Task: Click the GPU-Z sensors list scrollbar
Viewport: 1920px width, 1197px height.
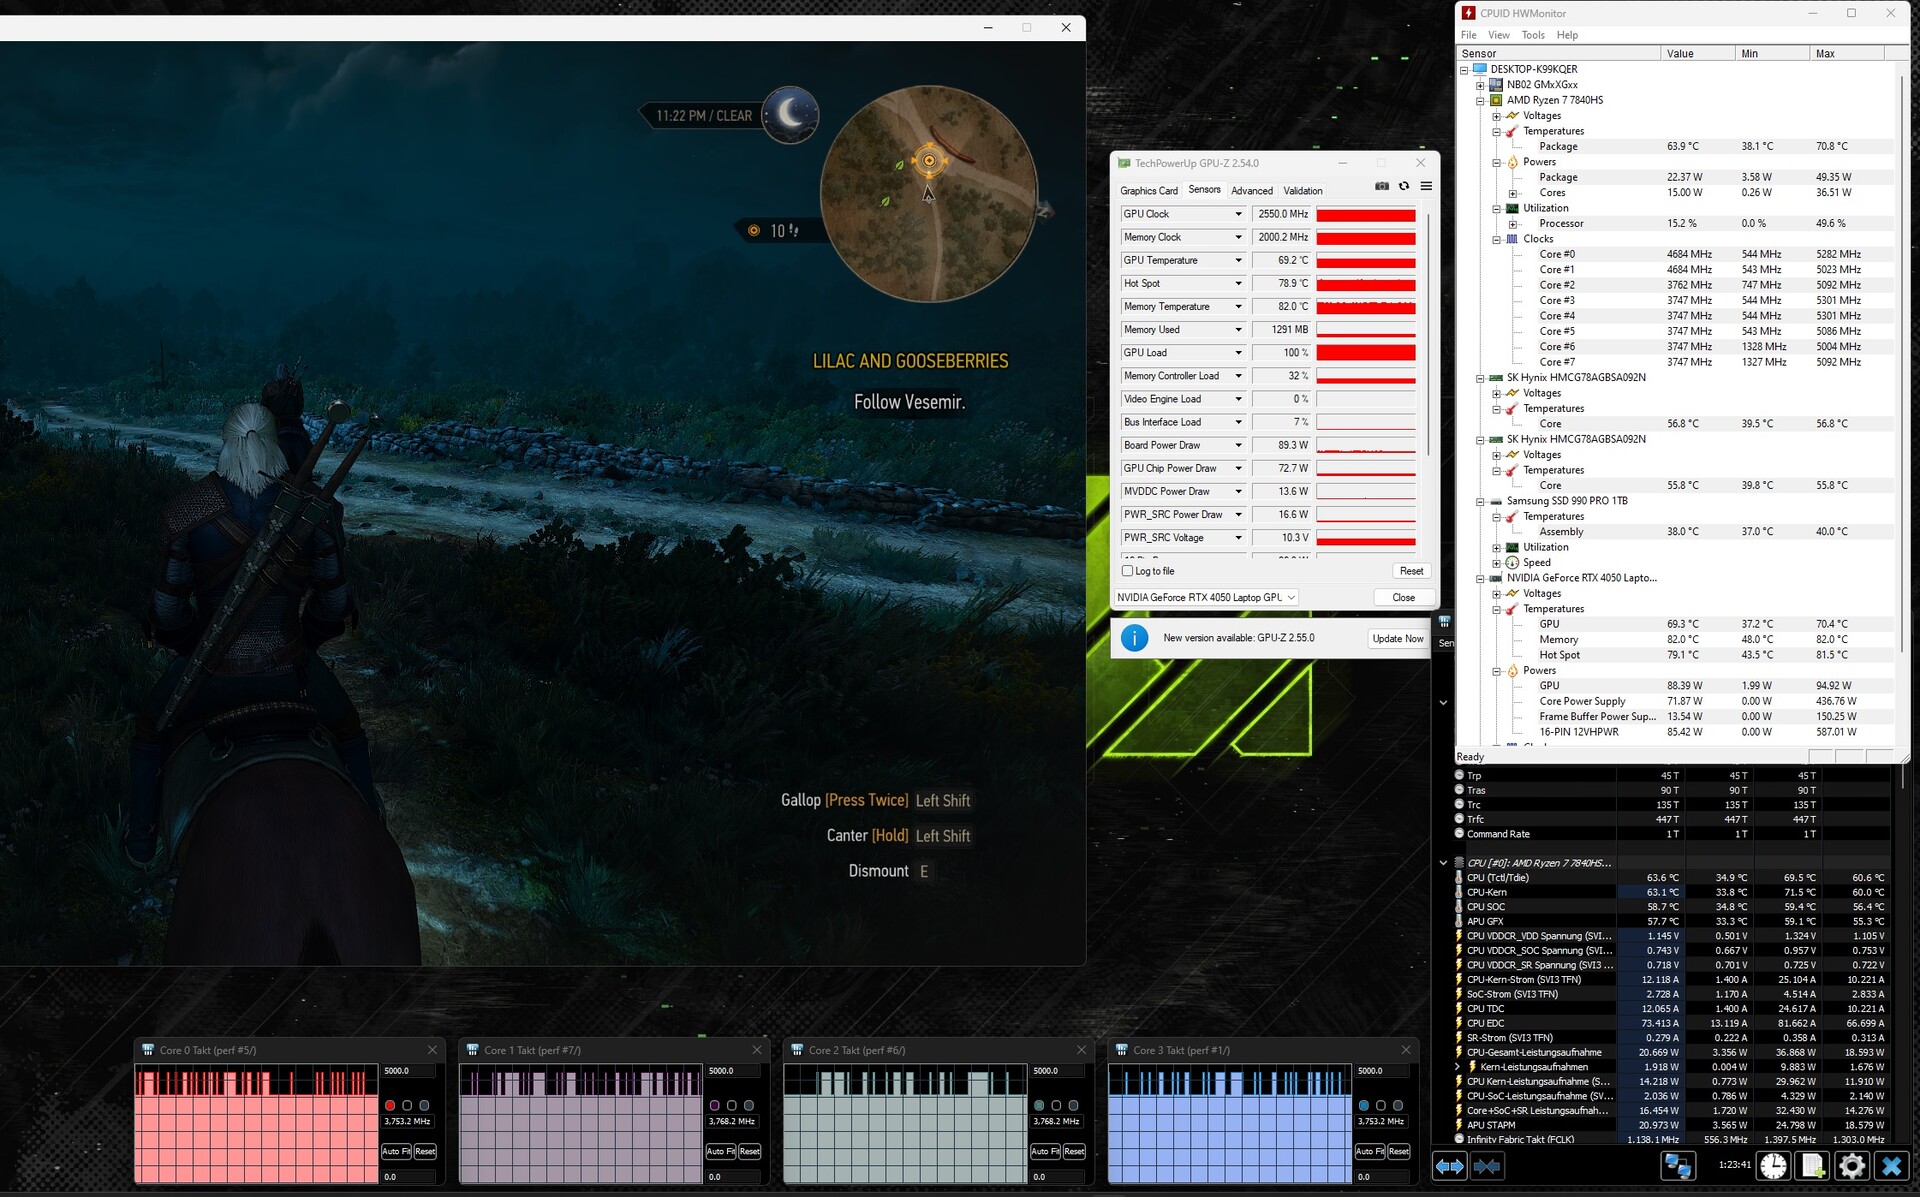Action: click(1428, 330)
